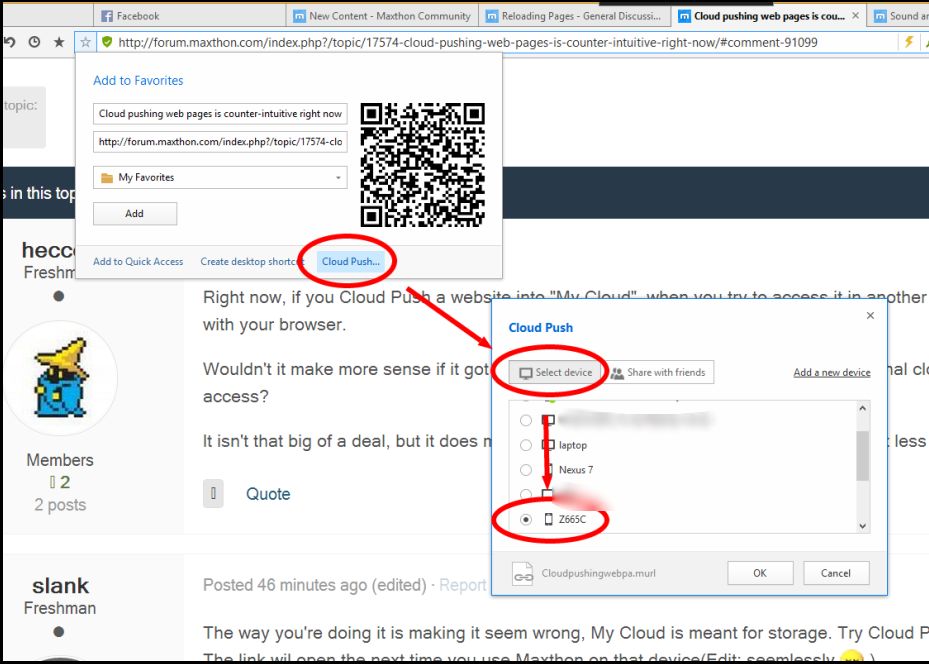Click OK in the Cloud Push dialog
Viewport: 929px width, 664px height.
(760, 573)
